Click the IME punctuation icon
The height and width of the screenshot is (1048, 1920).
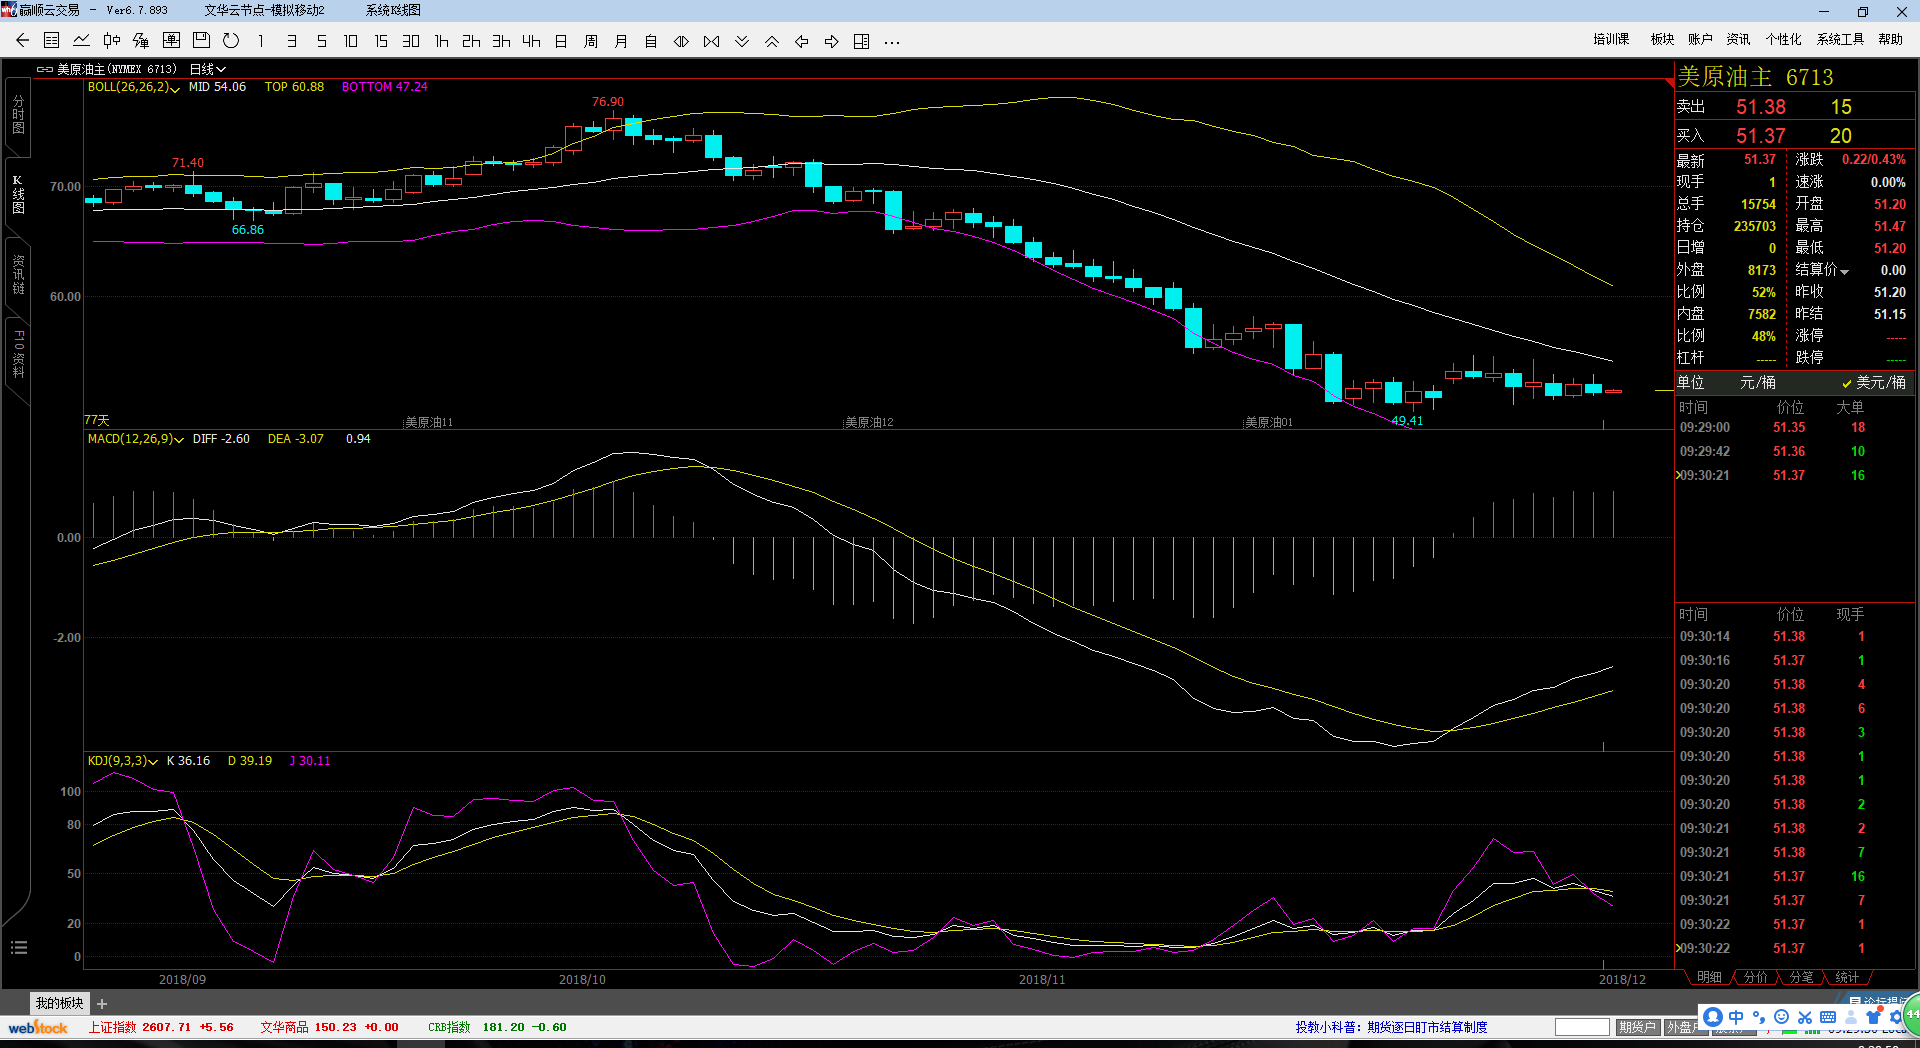(1759, 1017)
